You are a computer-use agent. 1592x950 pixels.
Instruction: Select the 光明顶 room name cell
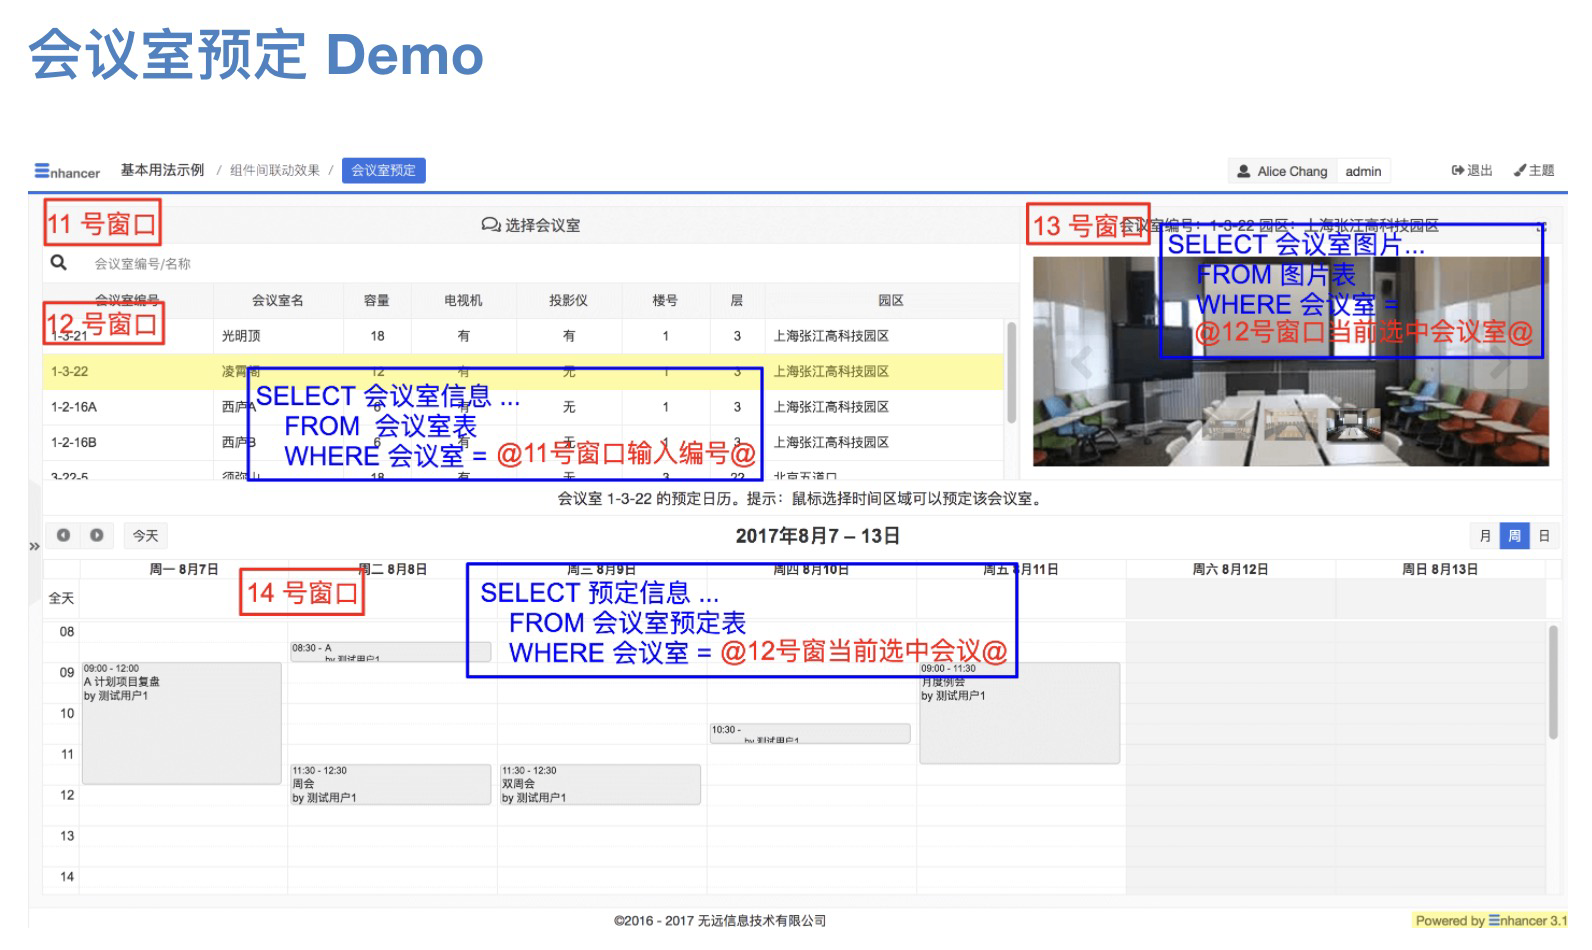278,336
